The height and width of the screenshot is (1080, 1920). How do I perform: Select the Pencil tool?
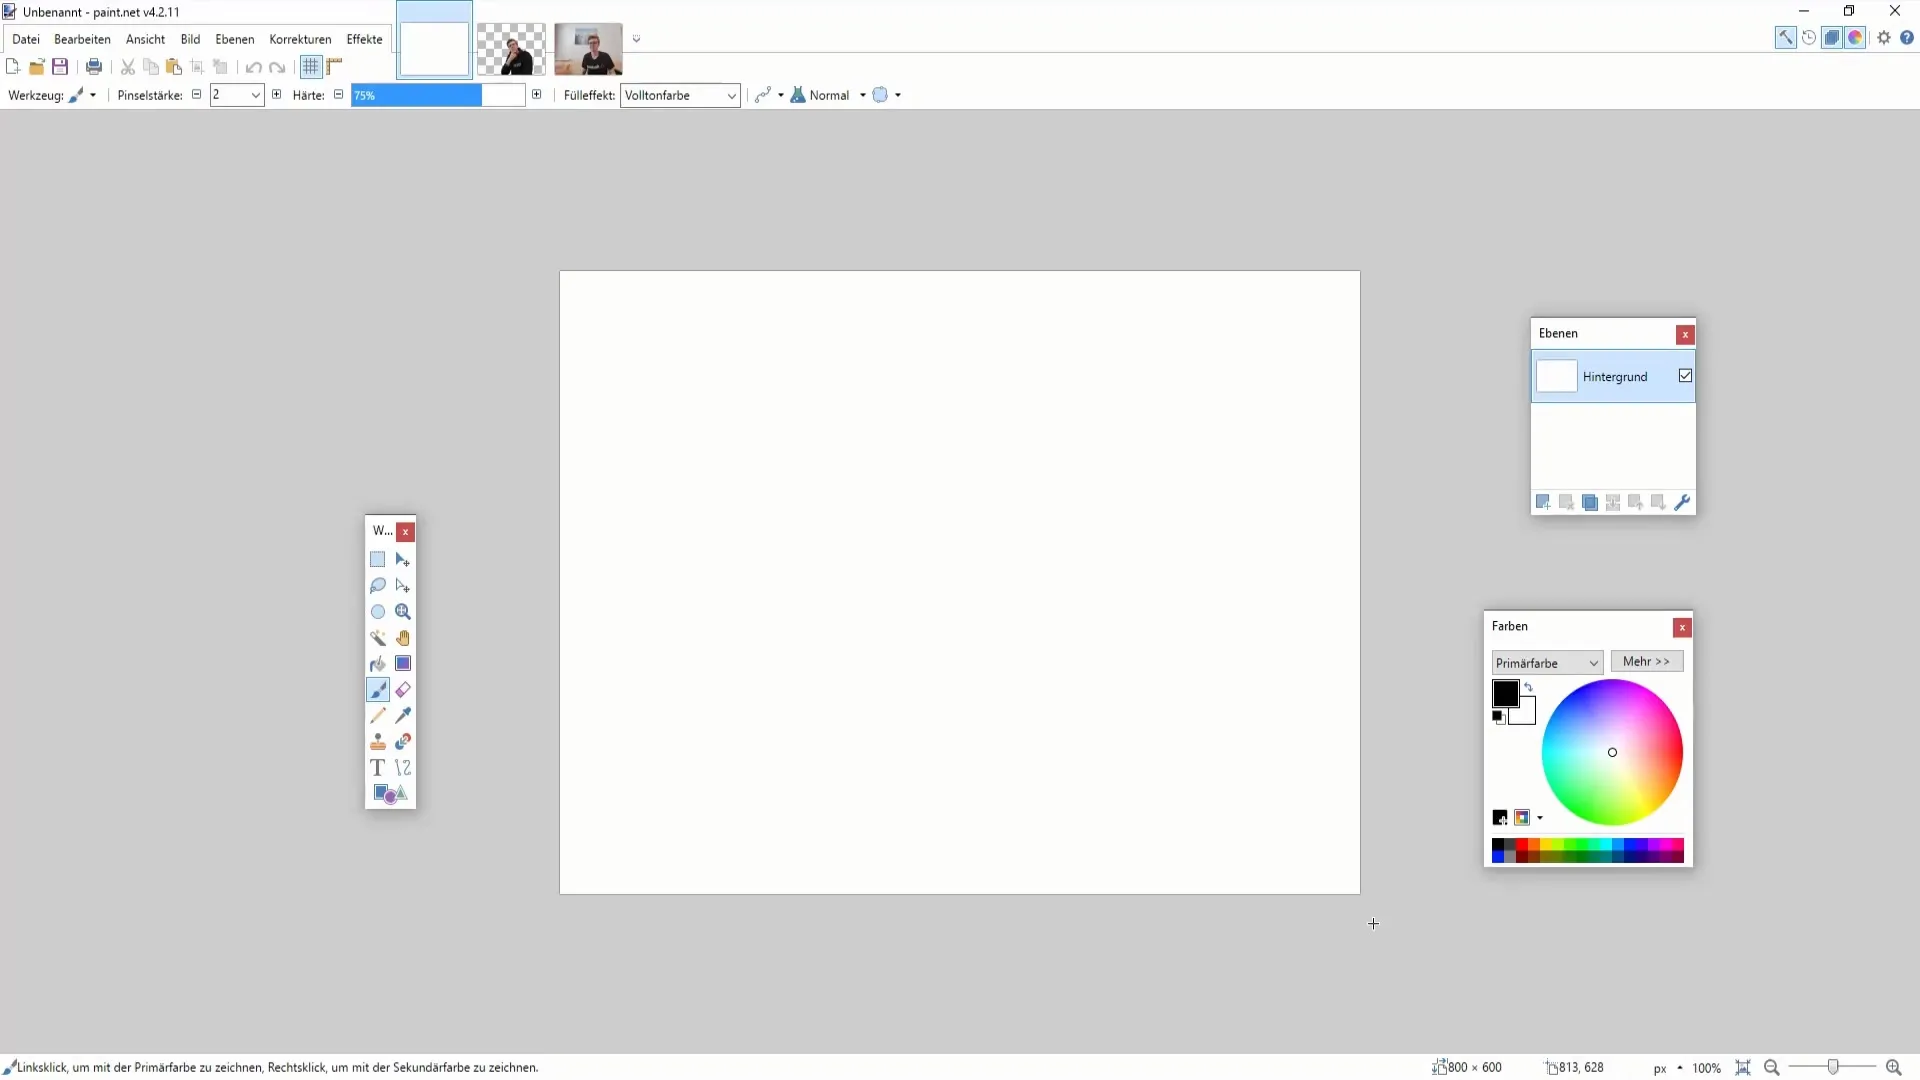[x=377, y=716]
